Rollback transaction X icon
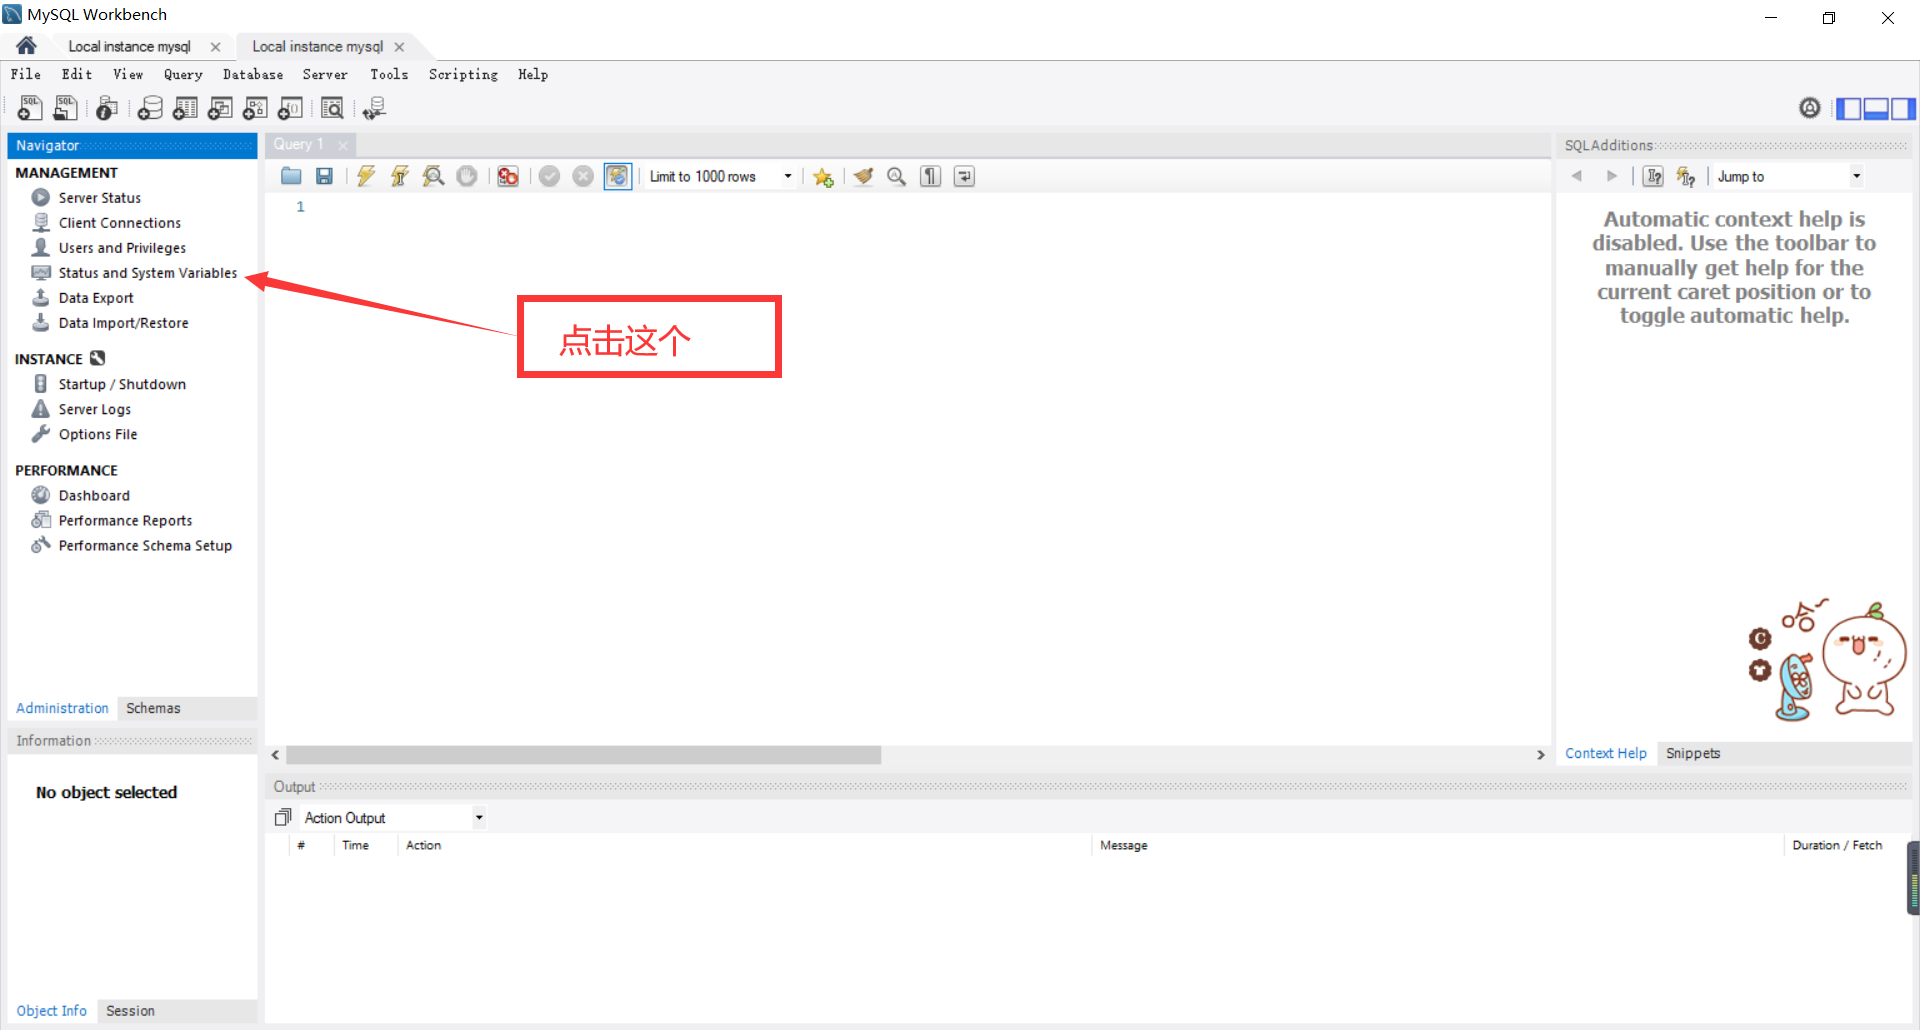 pyautogui.click(x=583, y=176)
